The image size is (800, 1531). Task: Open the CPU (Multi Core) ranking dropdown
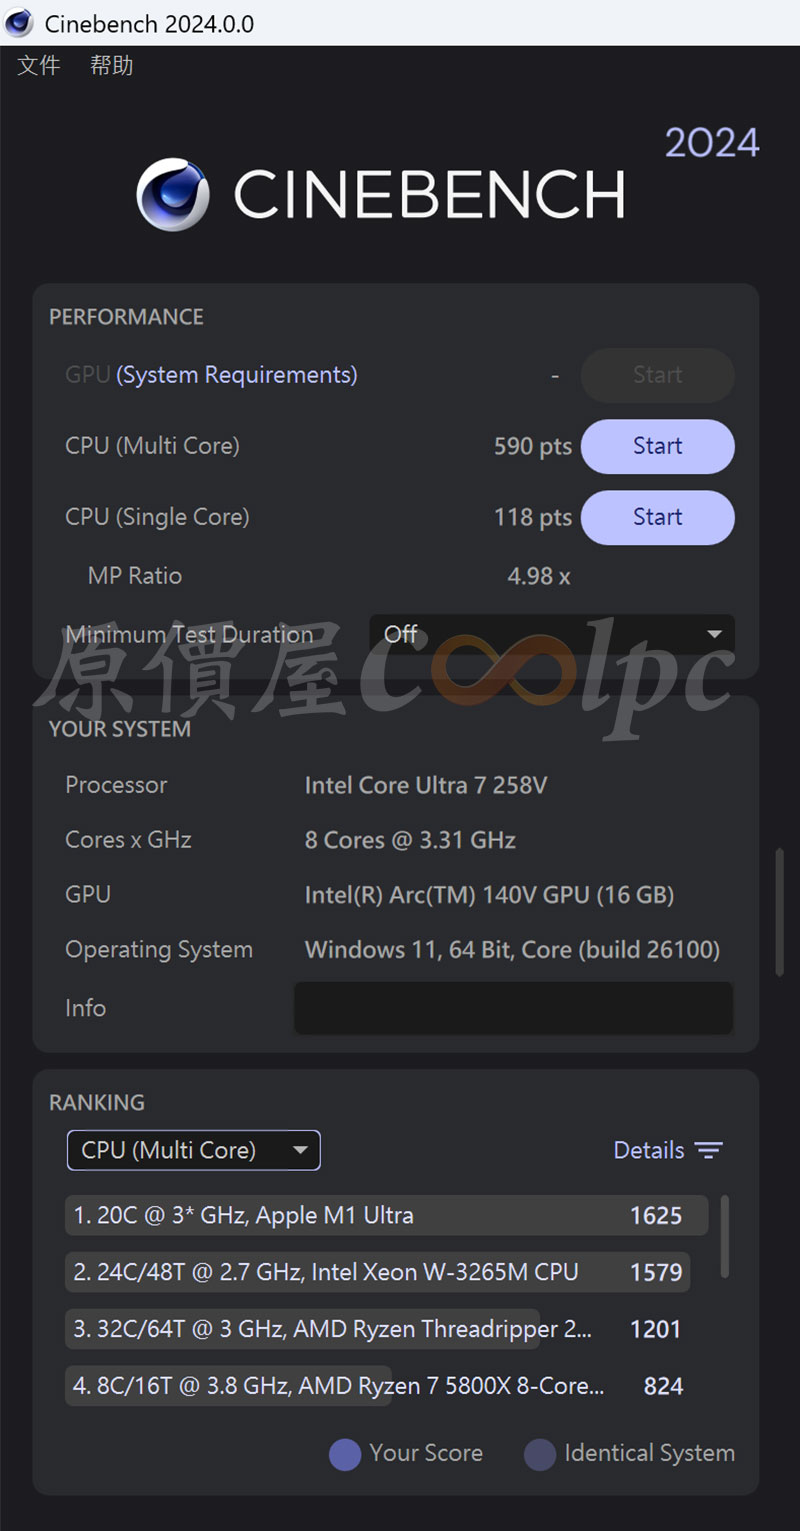coord(193,1150)
